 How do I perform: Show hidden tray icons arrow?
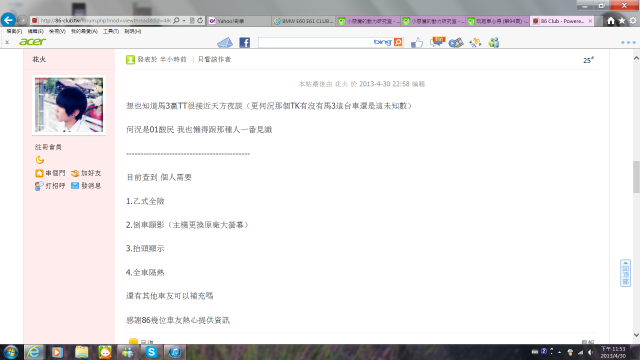click(560, 352)
